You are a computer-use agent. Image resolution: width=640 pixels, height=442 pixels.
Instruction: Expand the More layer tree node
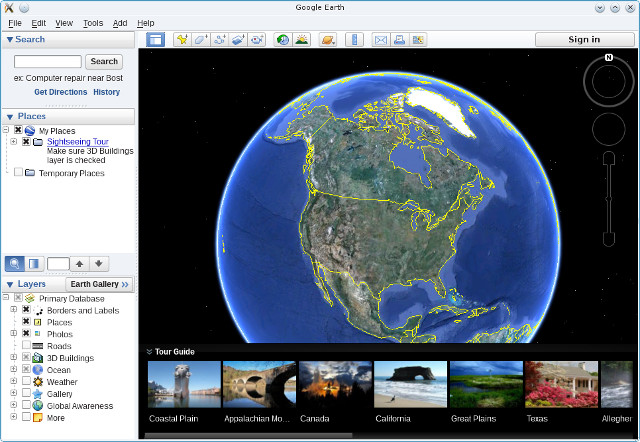pos(13,417)
